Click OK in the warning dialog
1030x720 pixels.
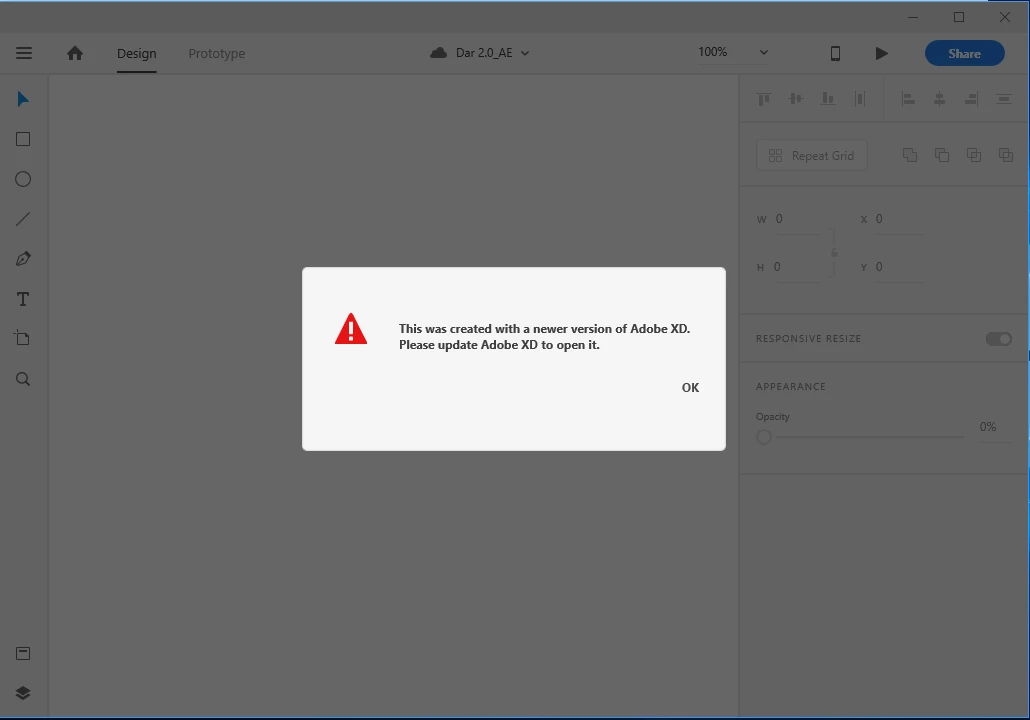tap(690, 388)
